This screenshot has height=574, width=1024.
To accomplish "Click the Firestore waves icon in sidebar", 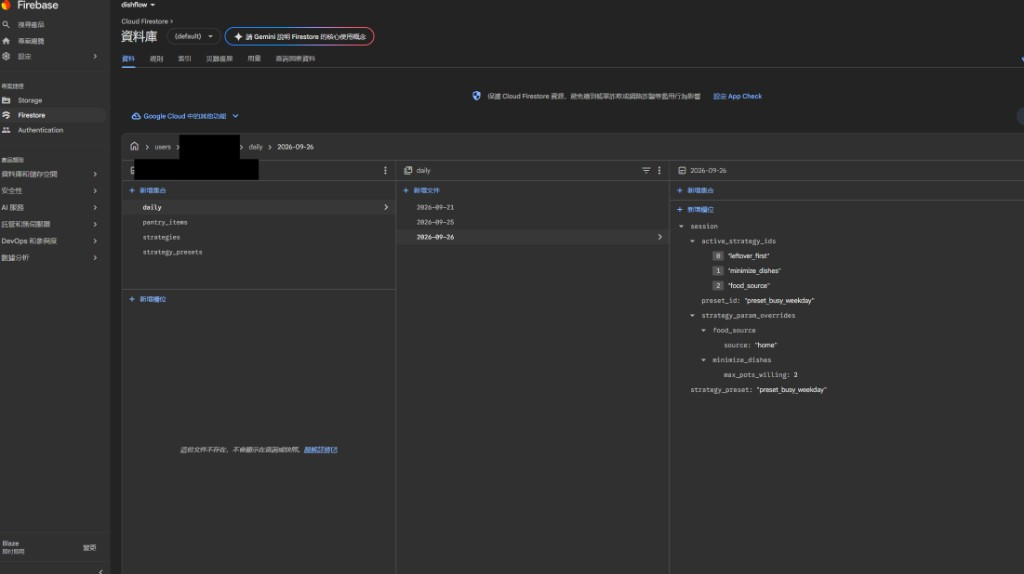I will click(6, 115).
